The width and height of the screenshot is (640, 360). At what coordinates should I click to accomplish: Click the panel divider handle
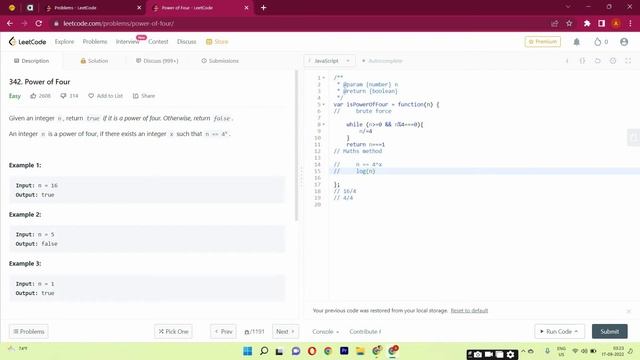pos(301,176)
